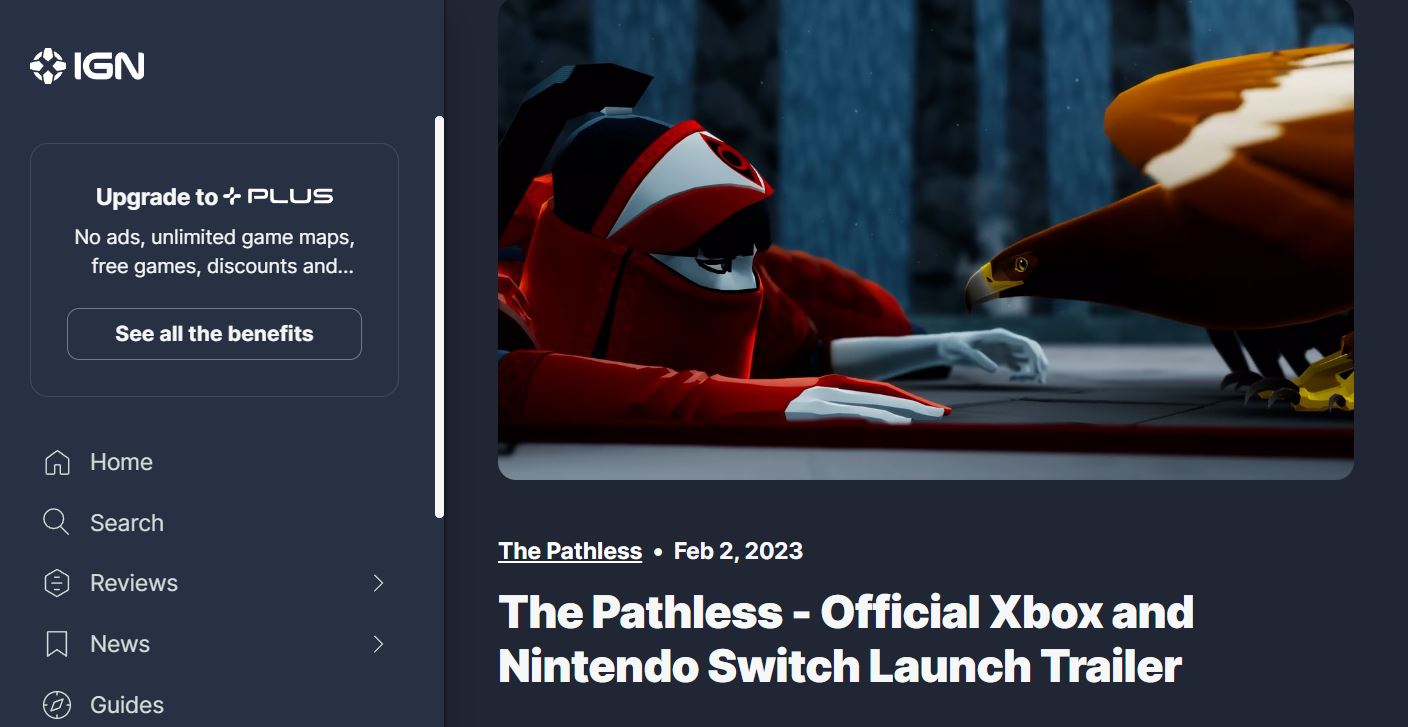Click the Guides compass icon
Screen dimensions: 1408x727
(x=57, y=705)
